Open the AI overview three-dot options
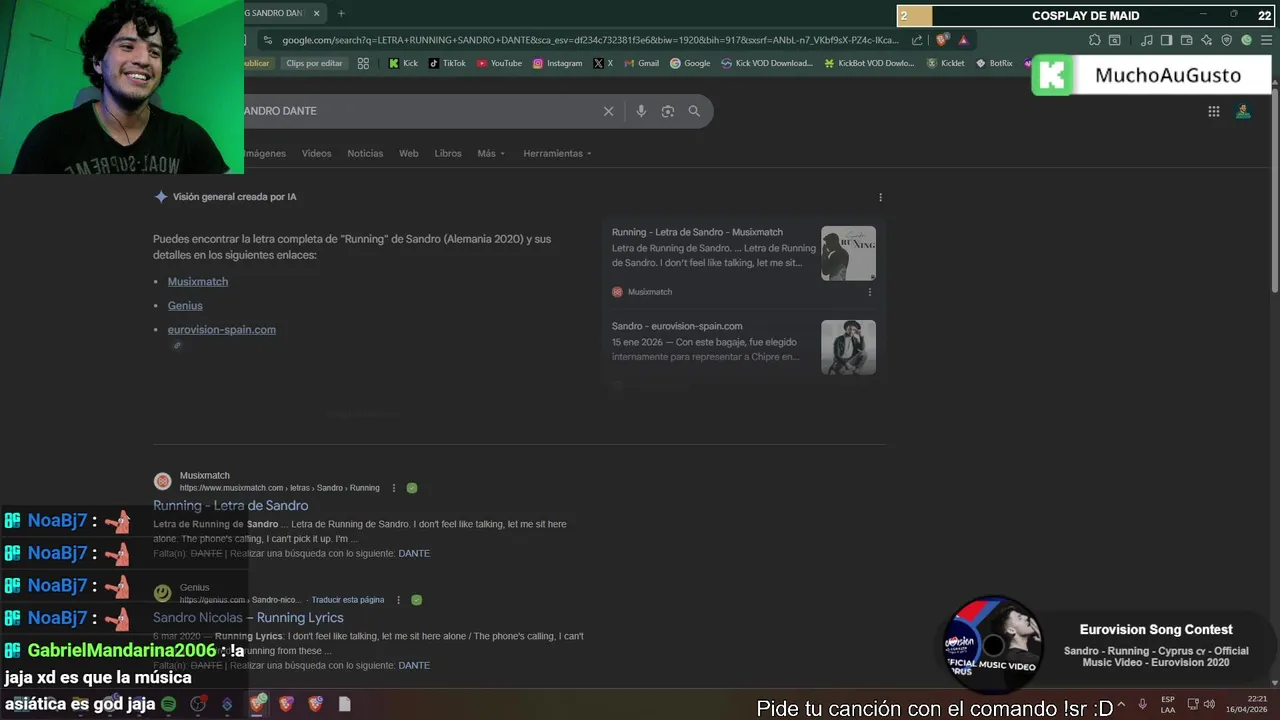Screen dimensions: 1280x720 point(880,197)
